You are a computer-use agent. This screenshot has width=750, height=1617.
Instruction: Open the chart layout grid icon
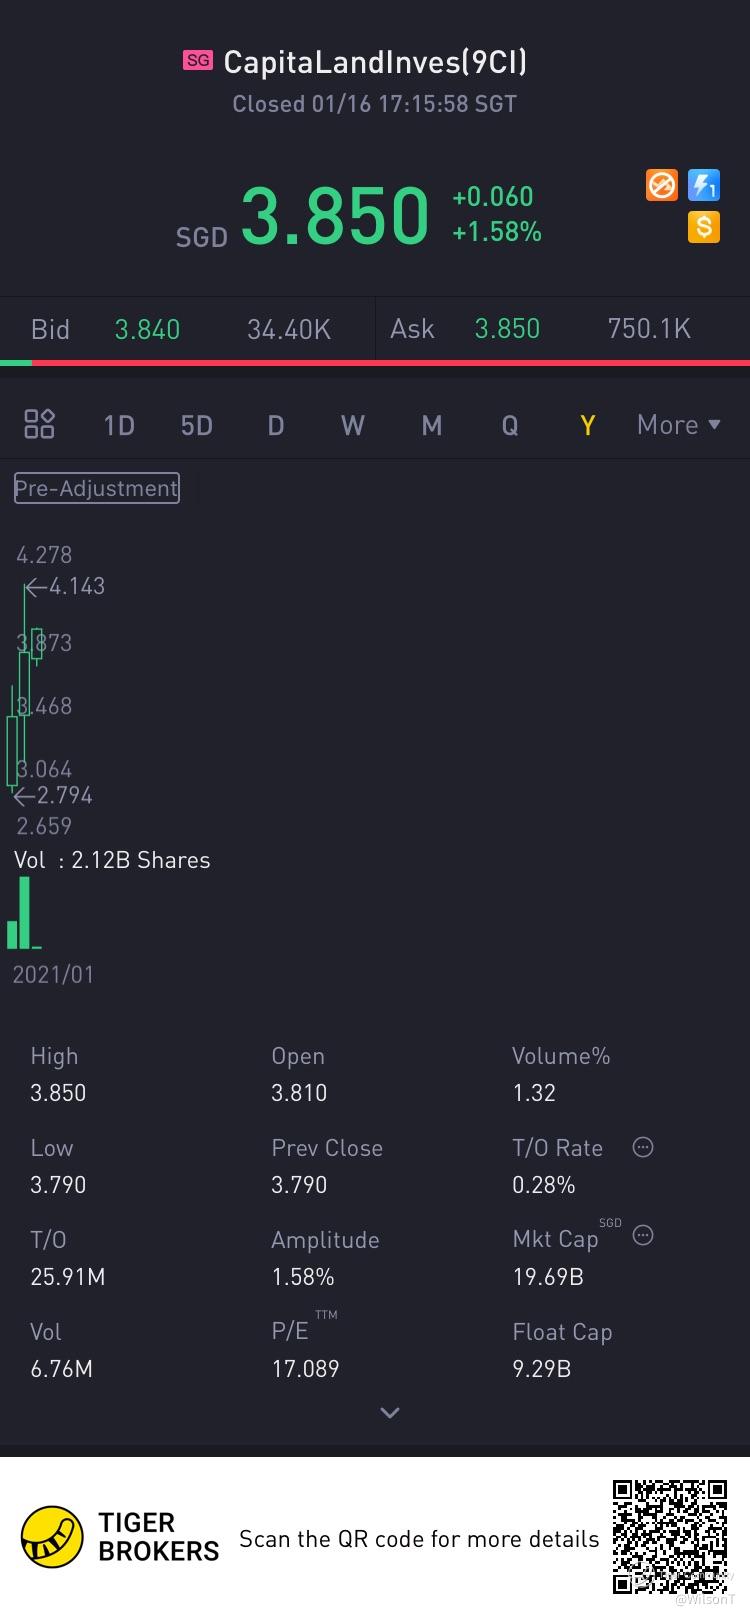click(39, 424)
